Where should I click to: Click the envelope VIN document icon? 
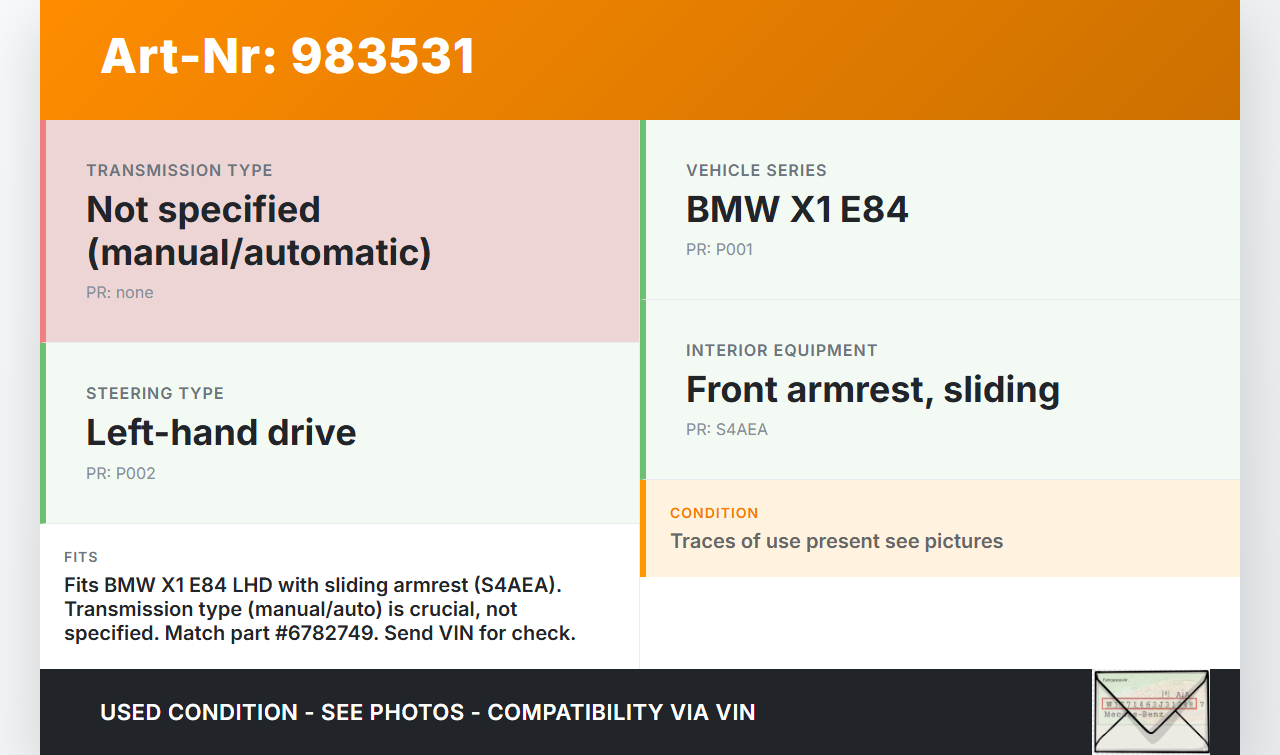pos(1151,711)
